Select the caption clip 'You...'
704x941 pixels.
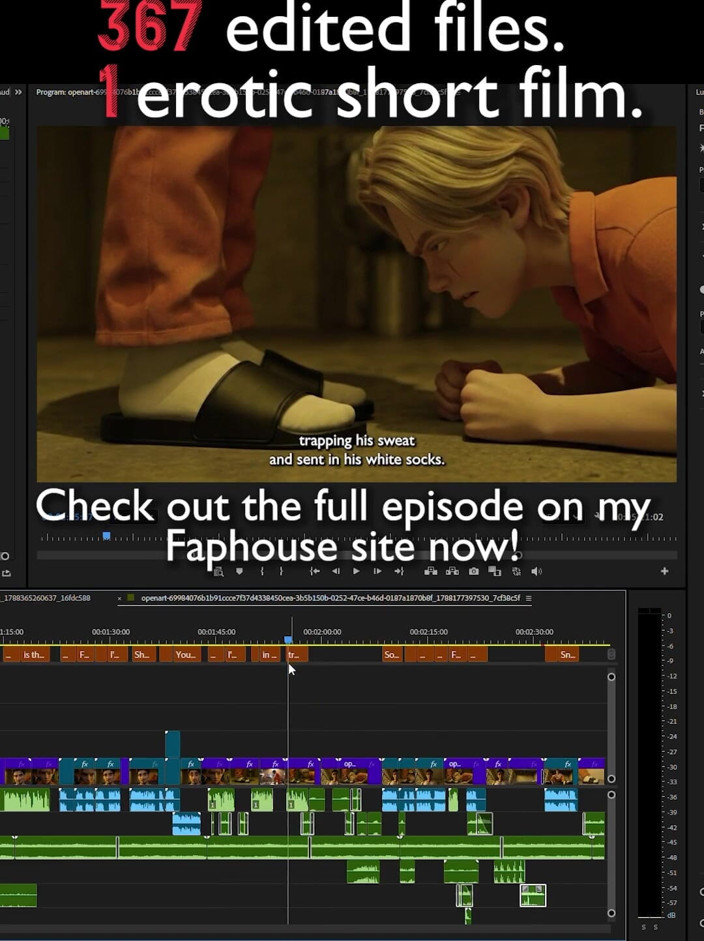[x=187, y=654]
